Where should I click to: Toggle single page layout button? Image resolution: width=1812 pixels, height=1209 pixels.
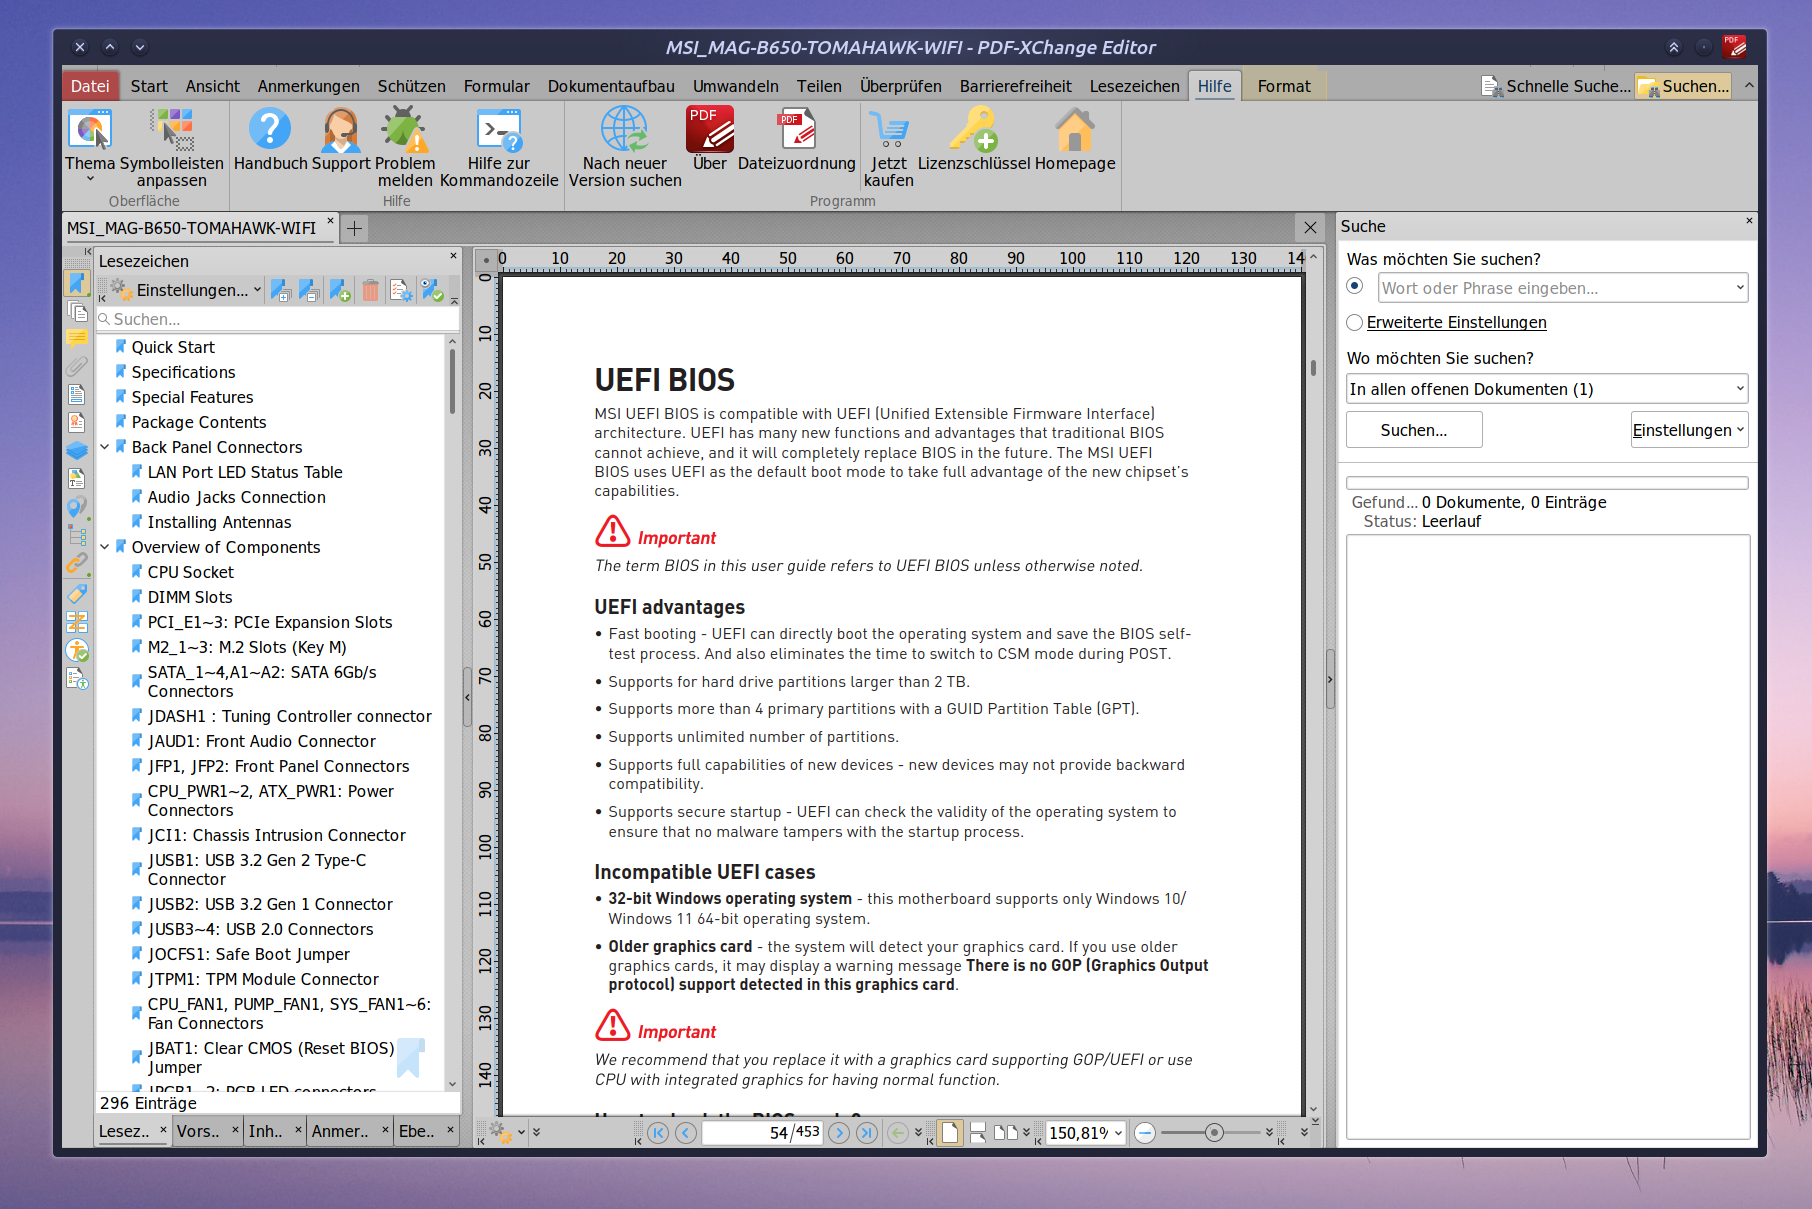coord(950,1132)
